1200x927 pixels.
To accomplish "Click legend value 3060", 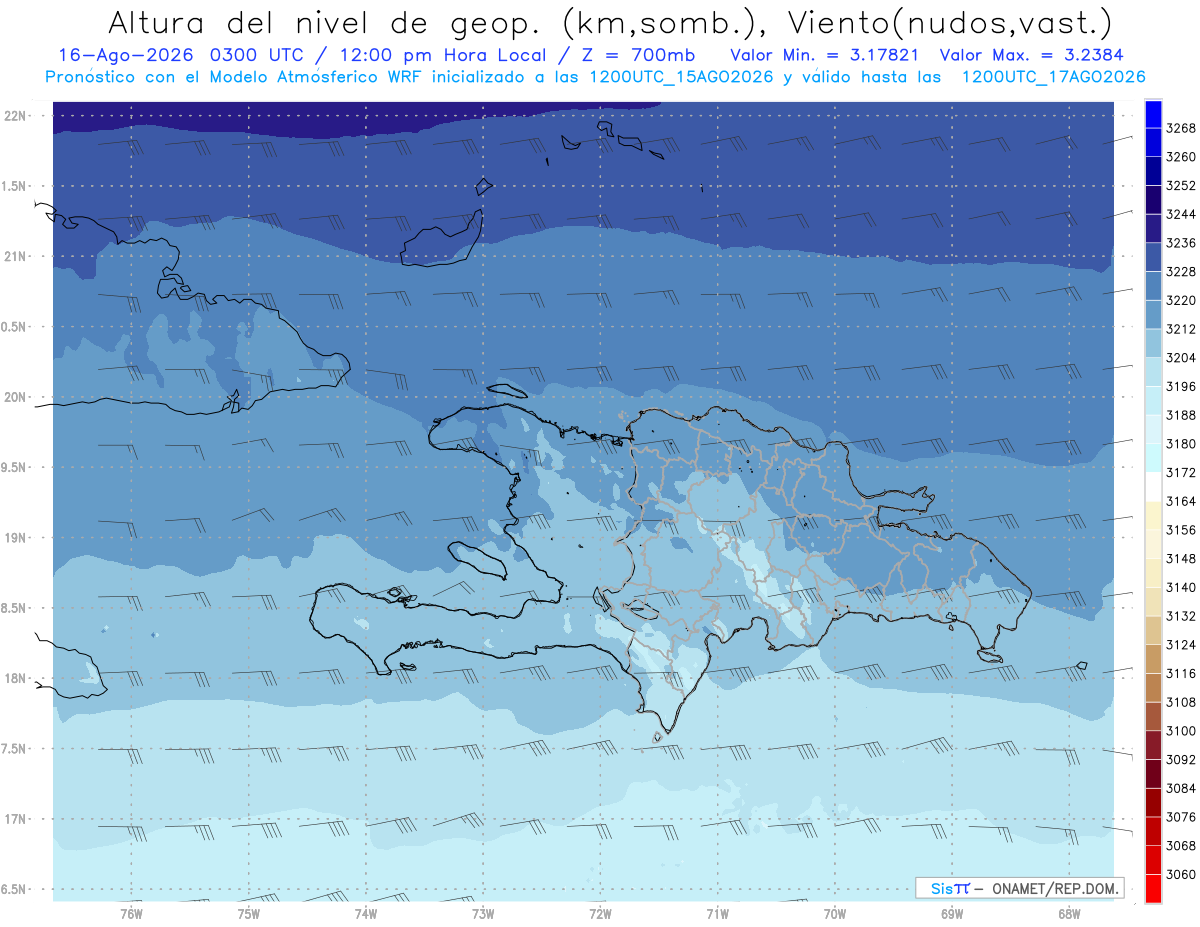I will pos(1181,874).
